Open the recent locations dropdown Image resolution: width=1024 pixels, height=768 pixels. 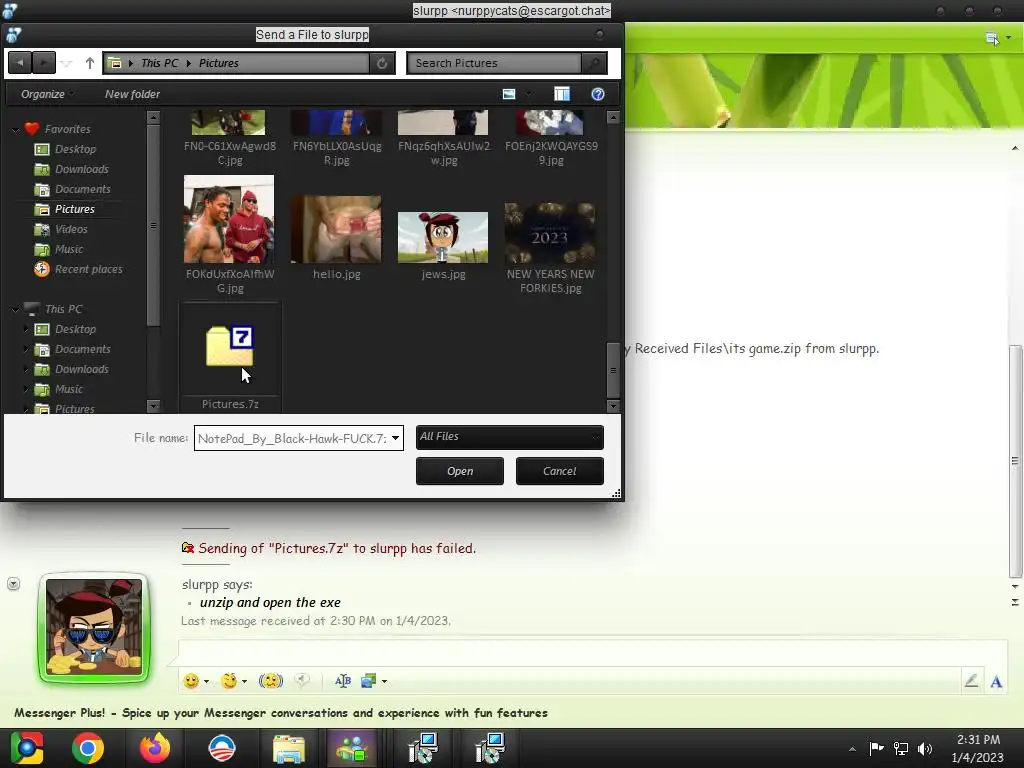tap(66, 63)
